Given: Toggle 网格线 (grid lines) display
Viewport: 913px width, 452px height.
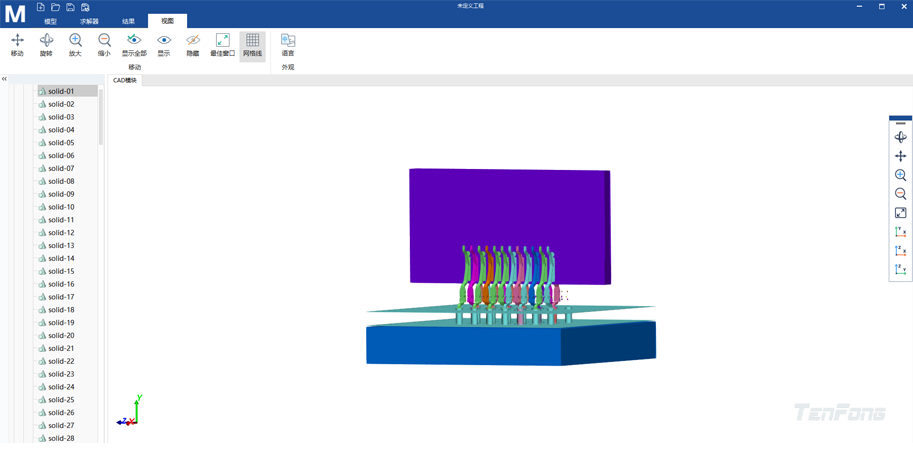Looking at the screenshot, I should [x=252, y=44].
